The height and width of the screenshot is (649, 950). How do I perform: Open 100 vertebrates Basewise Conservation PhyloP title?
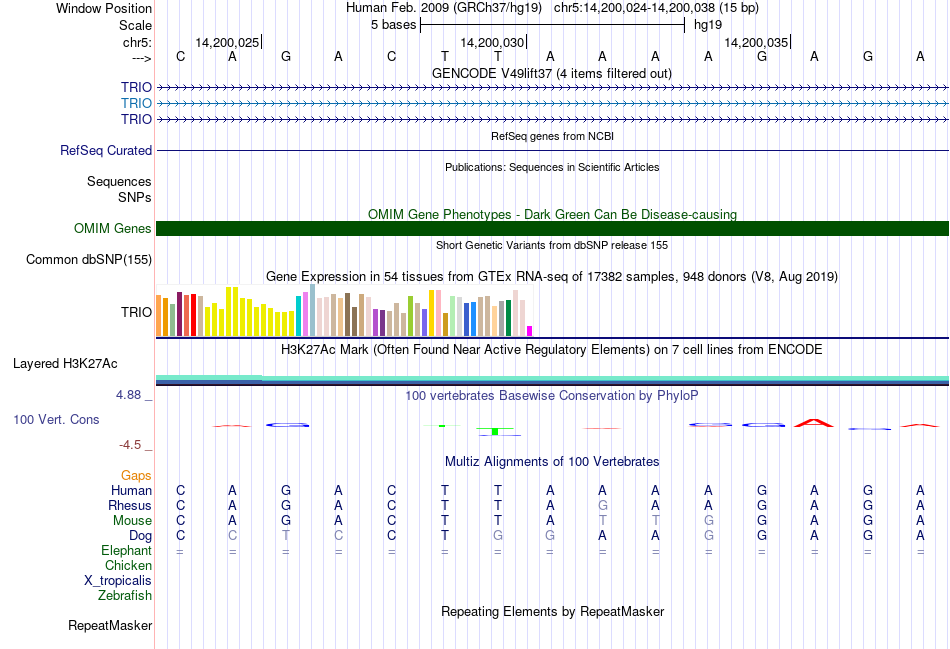pyautogui.click(x=552, y=396)
